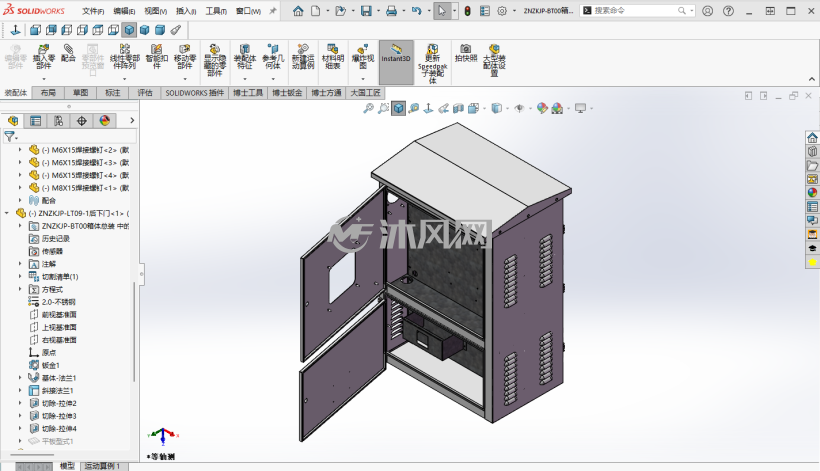Expand the M6X15焊接螺钉<2> tree node
This screenshot has height=471, width=820.
20,150
